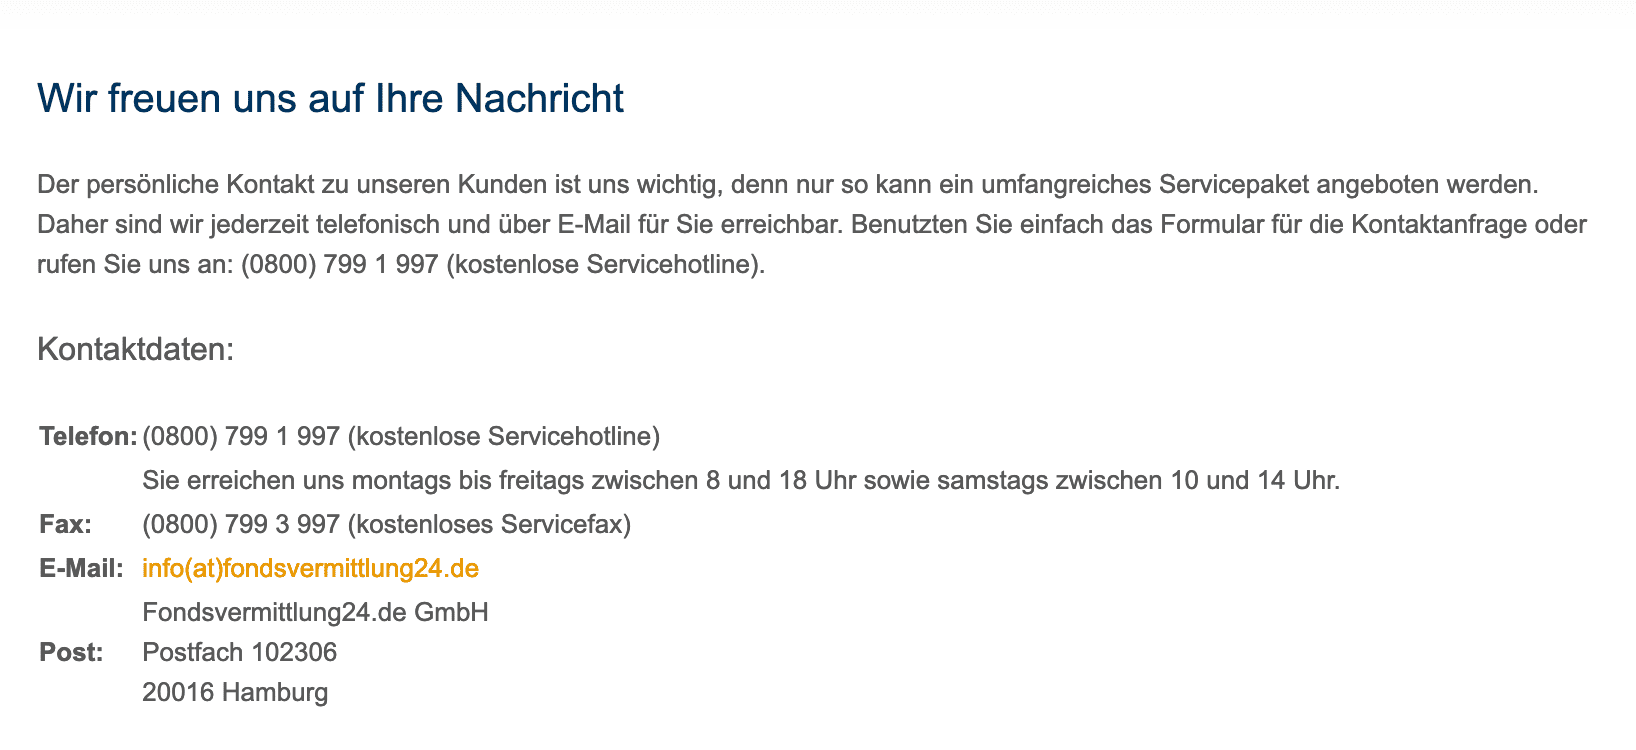This screenshot has width=1636, height=750.
Task: Click the bold "E-Mail:" label
Action: [x=81, y=569]
